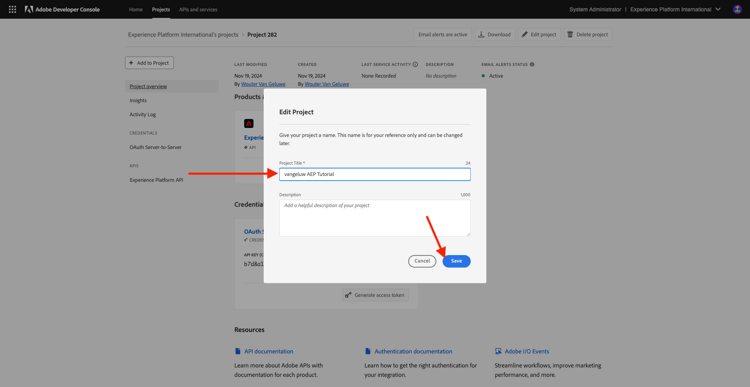Click the Adobe I/O Events icon

point(498,351)
